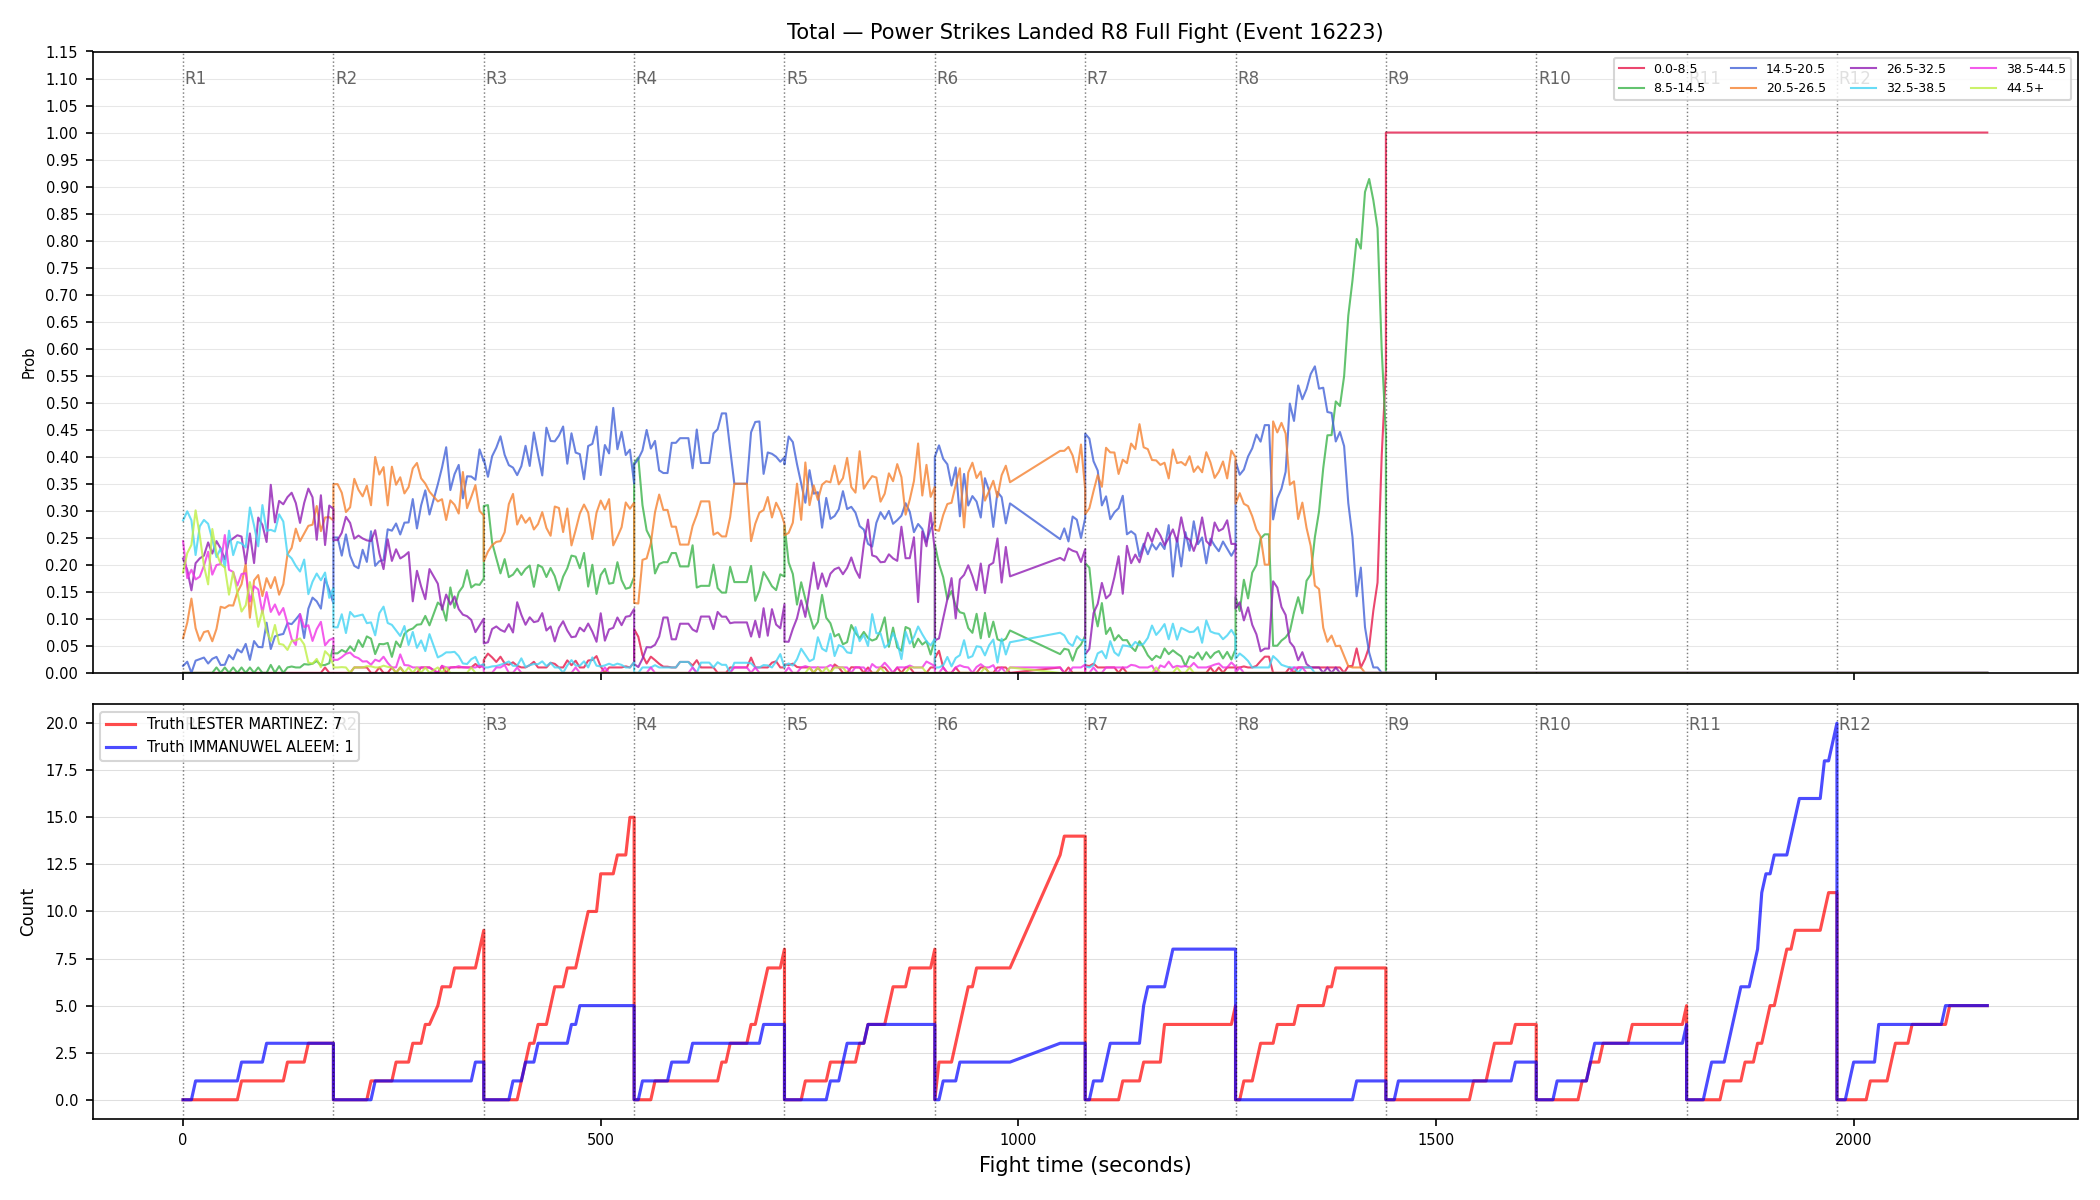Select the purple line swatch for 26.5-32.5
Screen dimensions: 2100x1200
point(1863,69)
